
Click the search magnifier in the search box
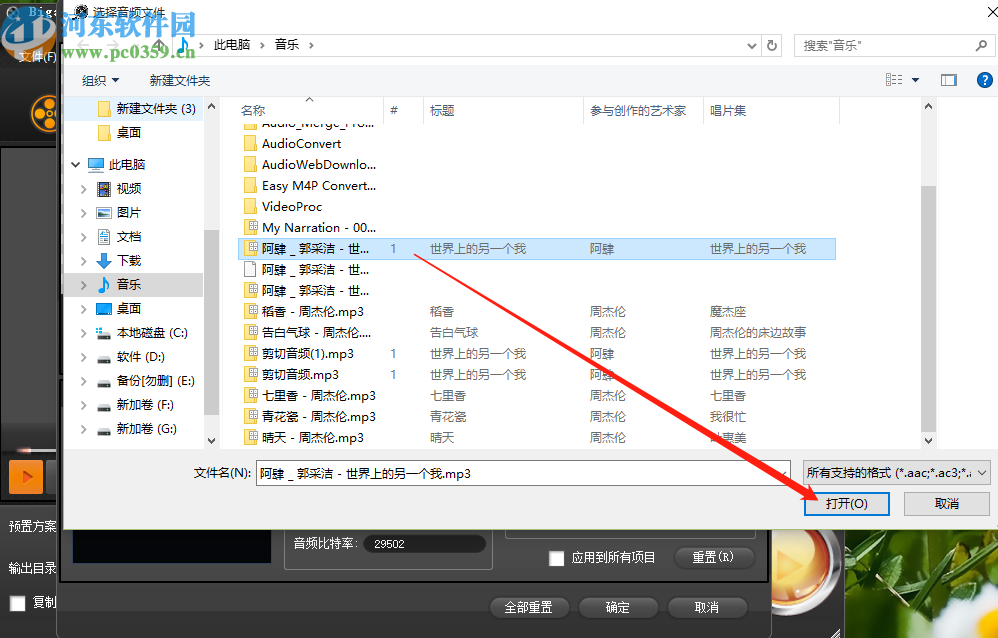pyautogui.click(x=980, y=45)
